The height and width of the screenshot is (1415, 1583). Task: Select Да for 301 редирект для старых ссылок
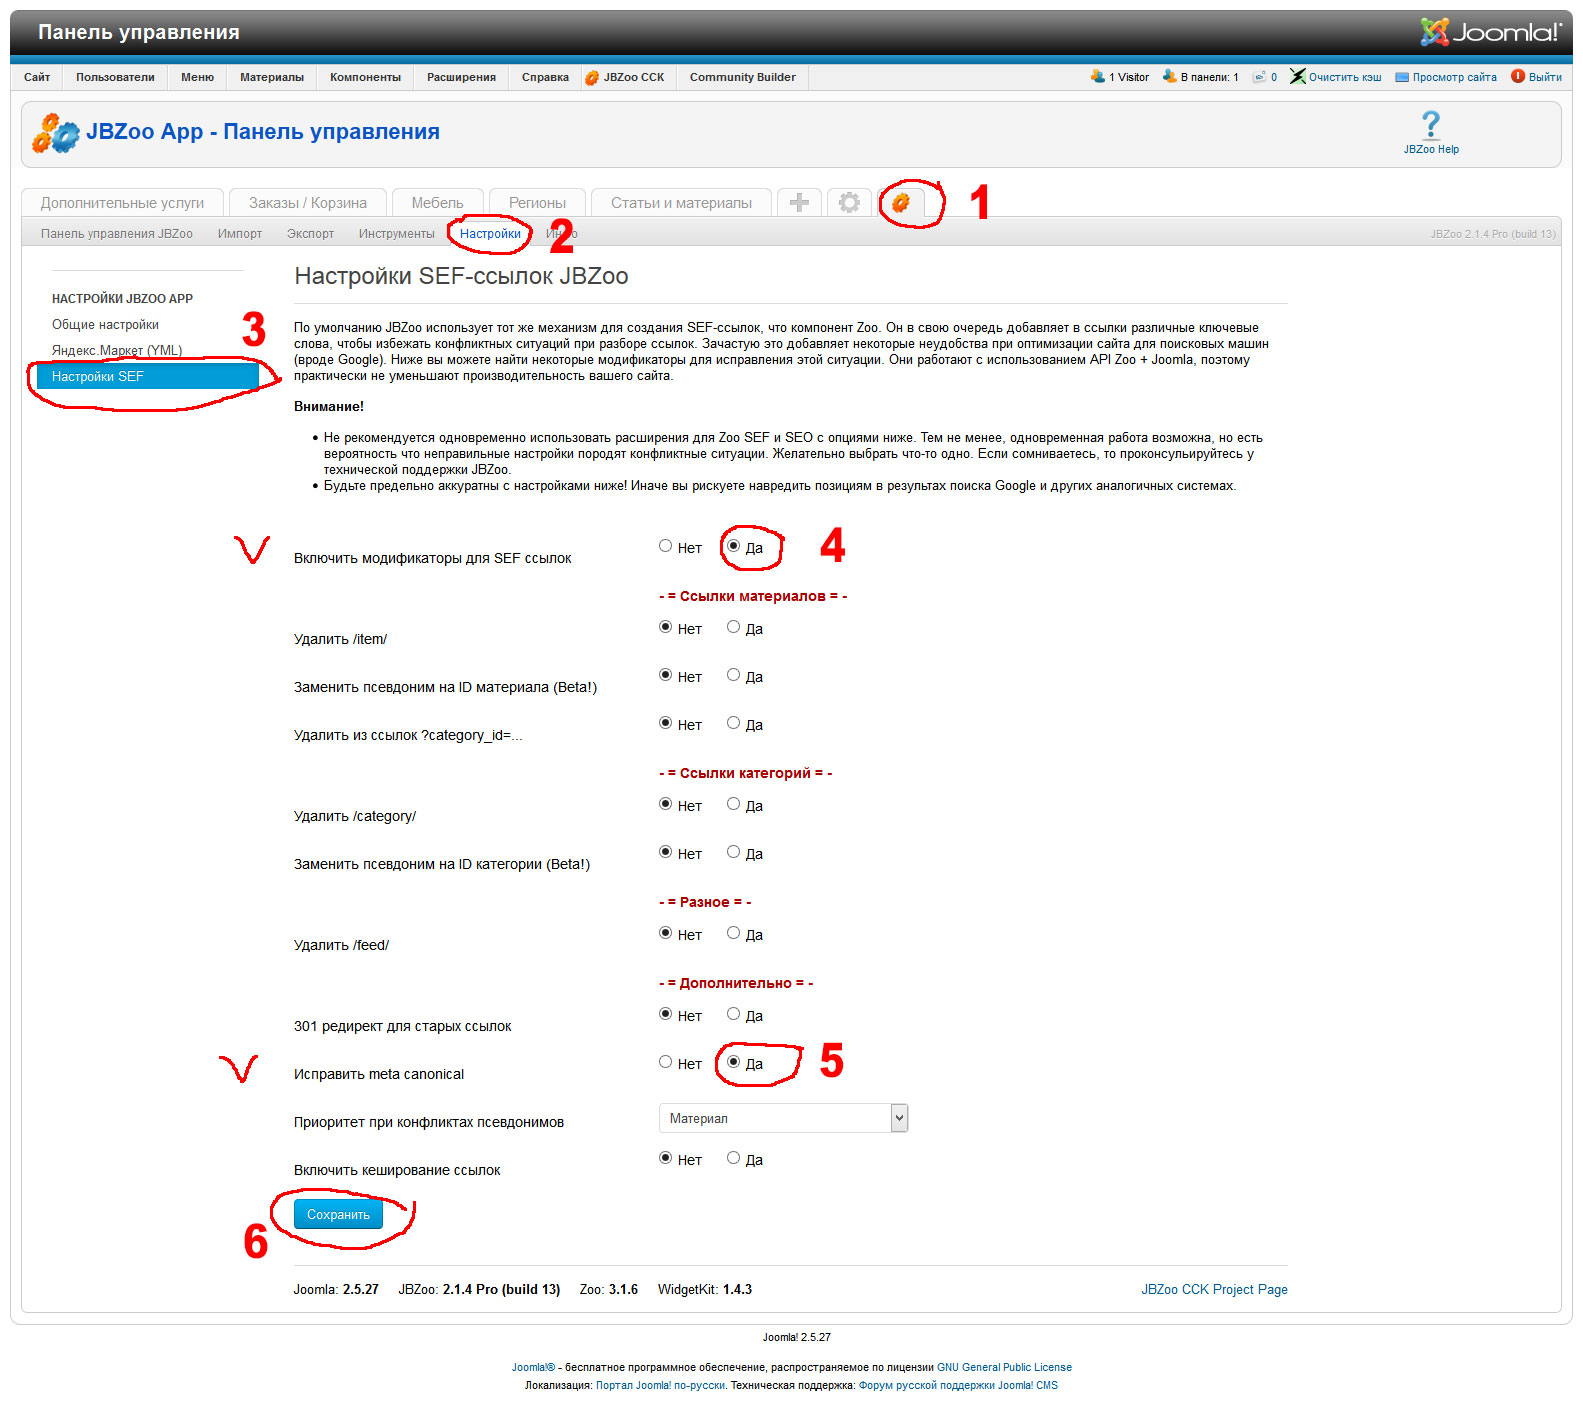click(x=734, y=1014)
